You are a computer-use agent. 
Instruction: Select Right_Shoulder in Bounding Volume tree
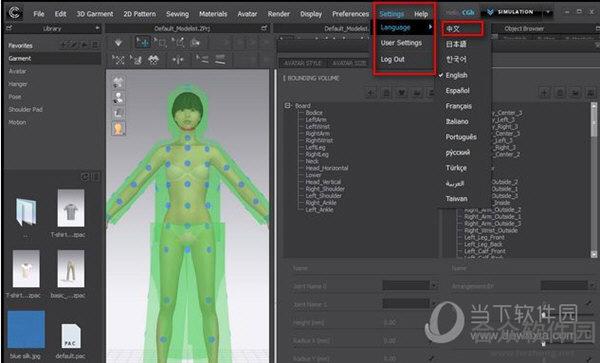[x=325, y=189]
